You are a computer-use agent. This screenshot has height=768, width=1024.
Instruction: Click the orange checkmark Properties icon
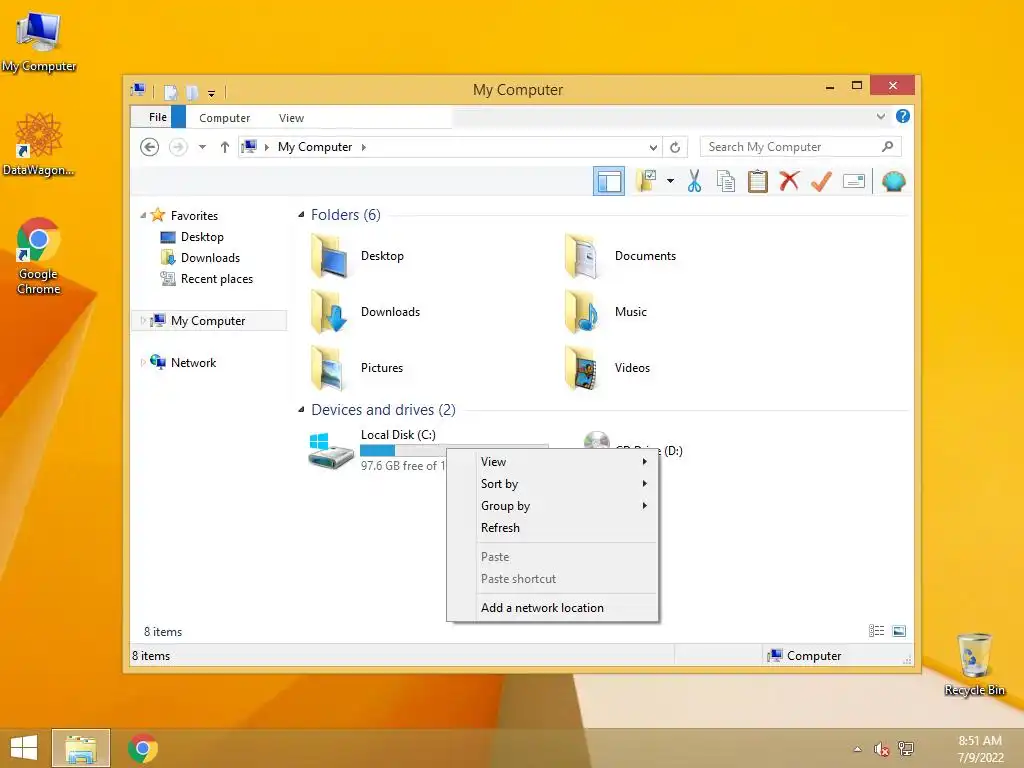[821, 181]
